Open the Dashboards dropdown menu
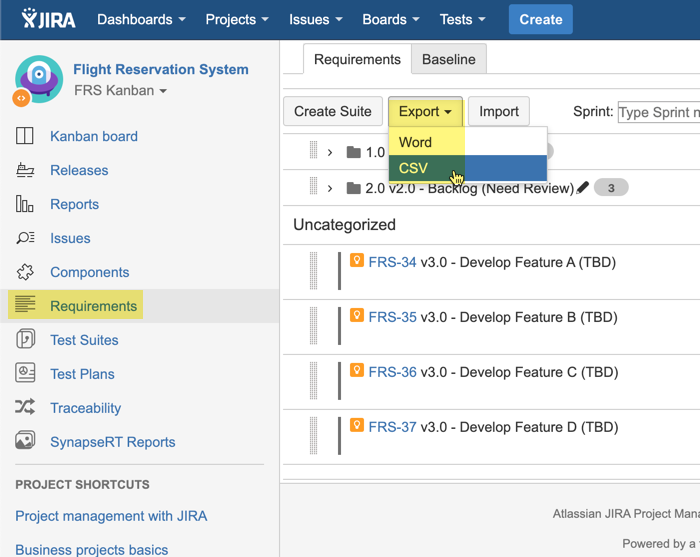 (141, 19)
